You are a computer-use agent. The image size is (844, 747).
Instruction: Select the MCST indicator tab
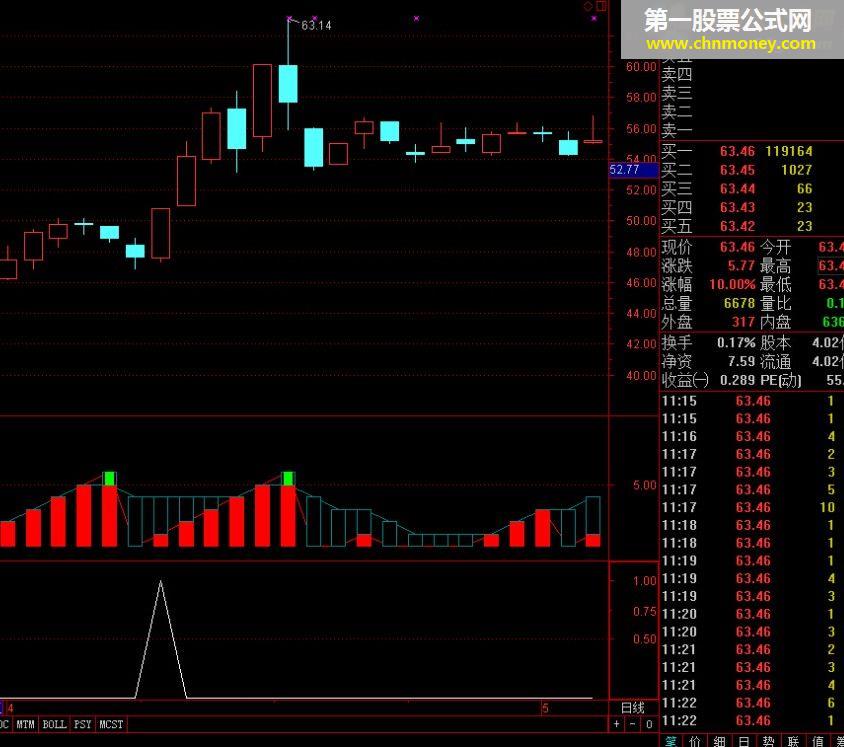111,724
